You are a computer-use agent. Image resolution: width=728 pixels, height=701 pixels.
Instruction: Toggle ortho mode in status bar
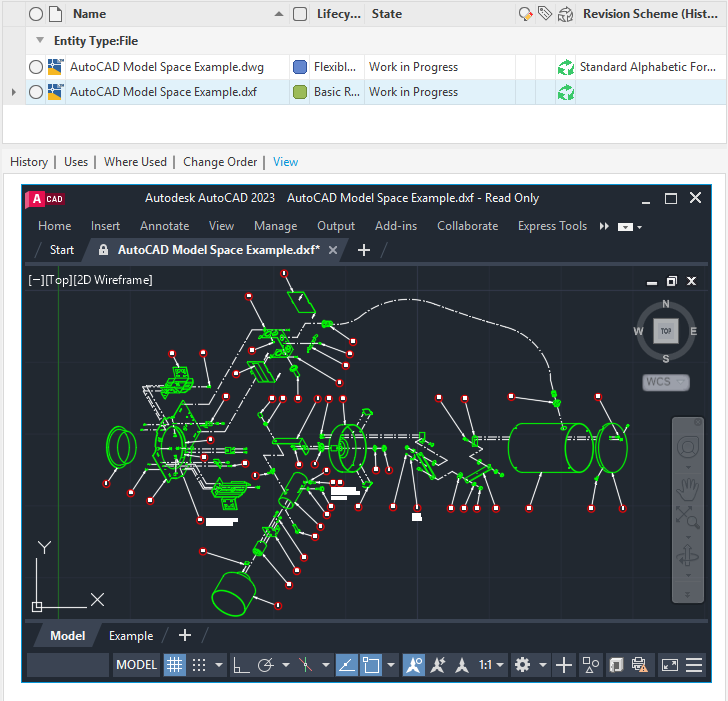(x=240, y=665)
